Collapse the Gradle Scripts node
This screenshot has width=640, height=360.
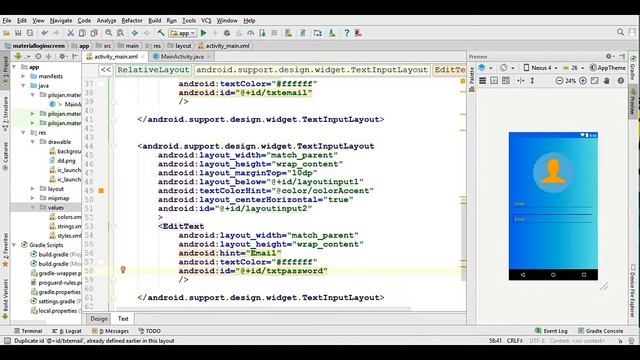tap(14, 245)
